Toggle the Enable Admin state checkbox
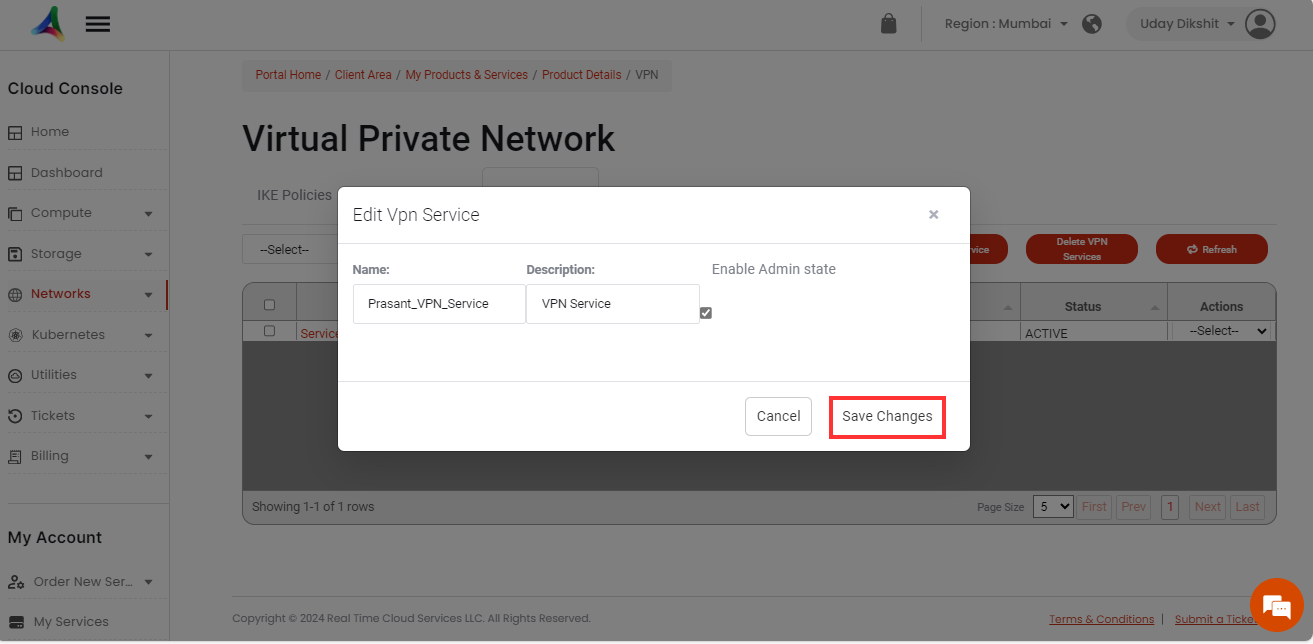This screenshot has width=1313, height=644. point(706,313)
